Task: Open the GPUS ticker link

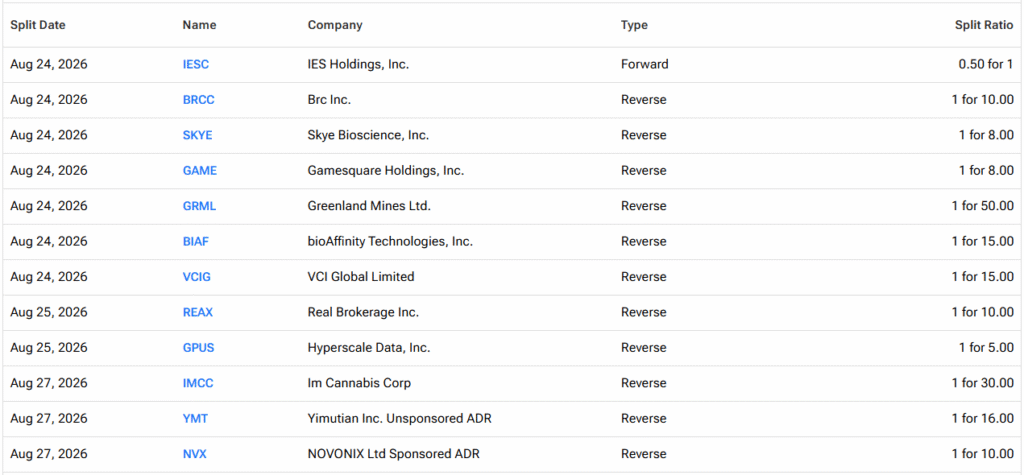Action: 199,348
